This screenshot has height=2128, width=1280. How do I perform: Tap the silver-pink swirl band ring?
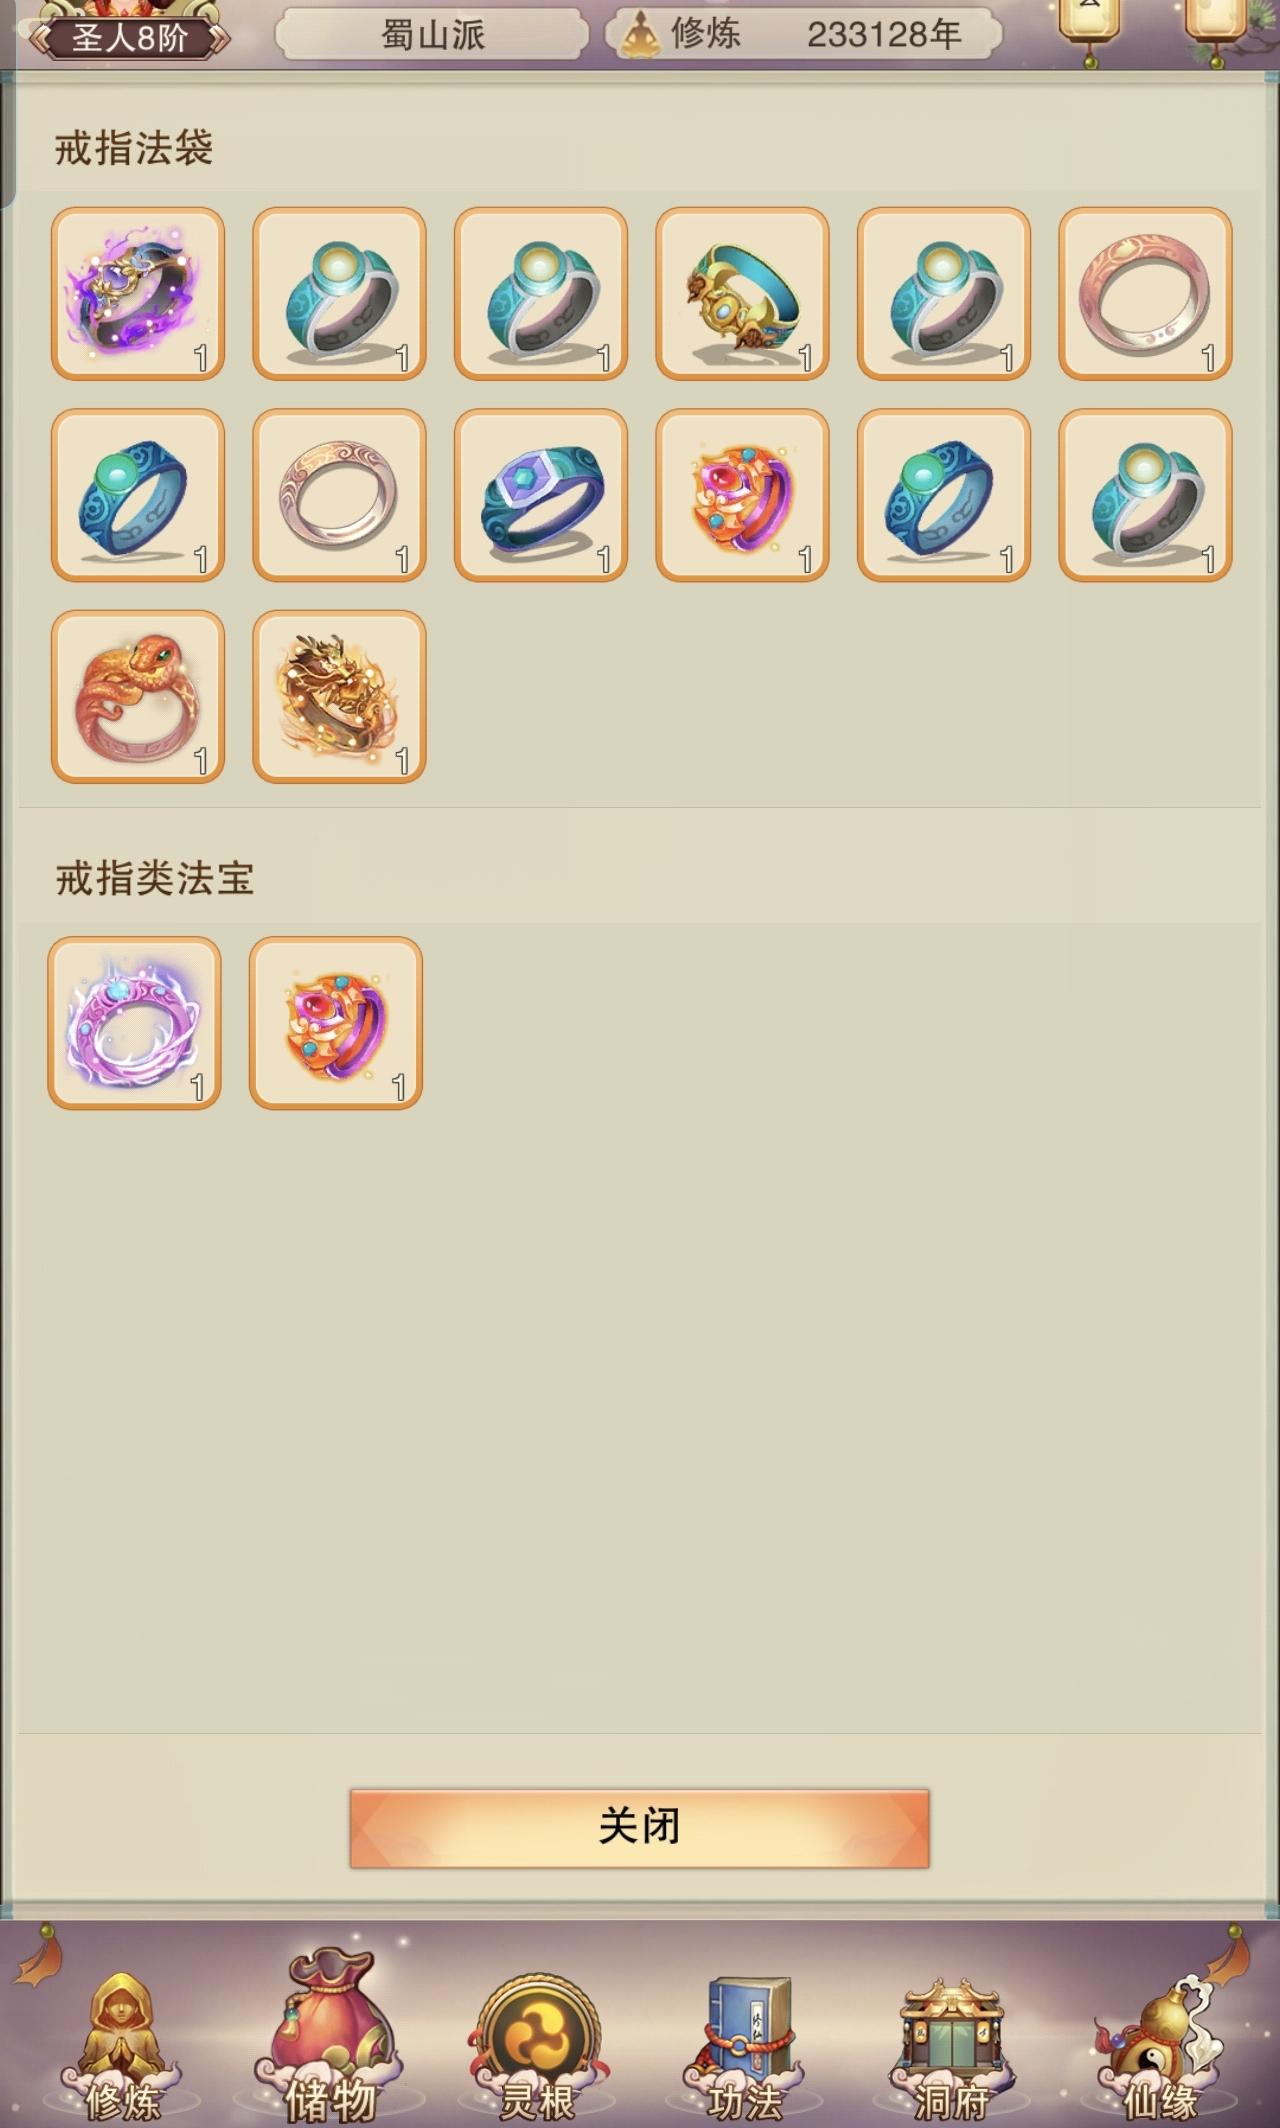339,495
